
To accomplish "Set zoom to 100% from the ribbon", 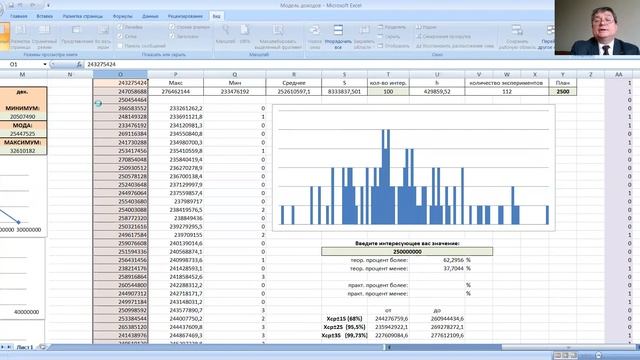I will (x=245, y=34).
